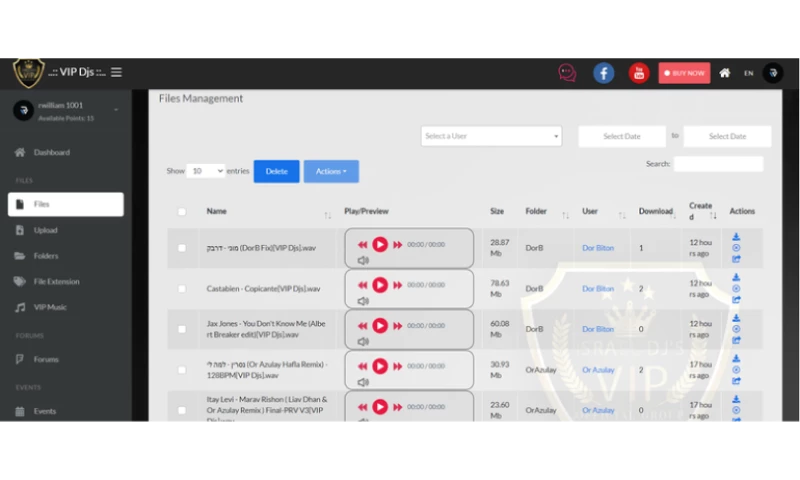Mute the DorB Fix wav player volume
The height and width of the screenshot is (480, 800).
(363, 260)
